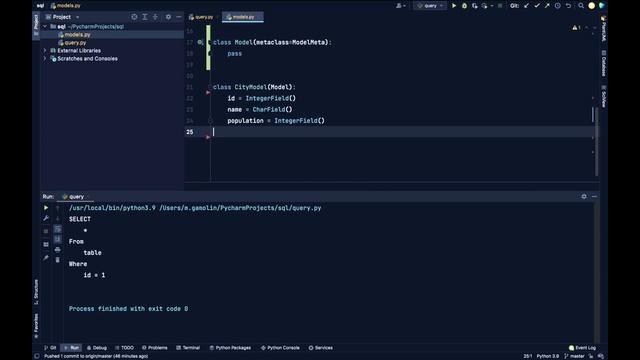Open the Debug tool window

[97, 348]
